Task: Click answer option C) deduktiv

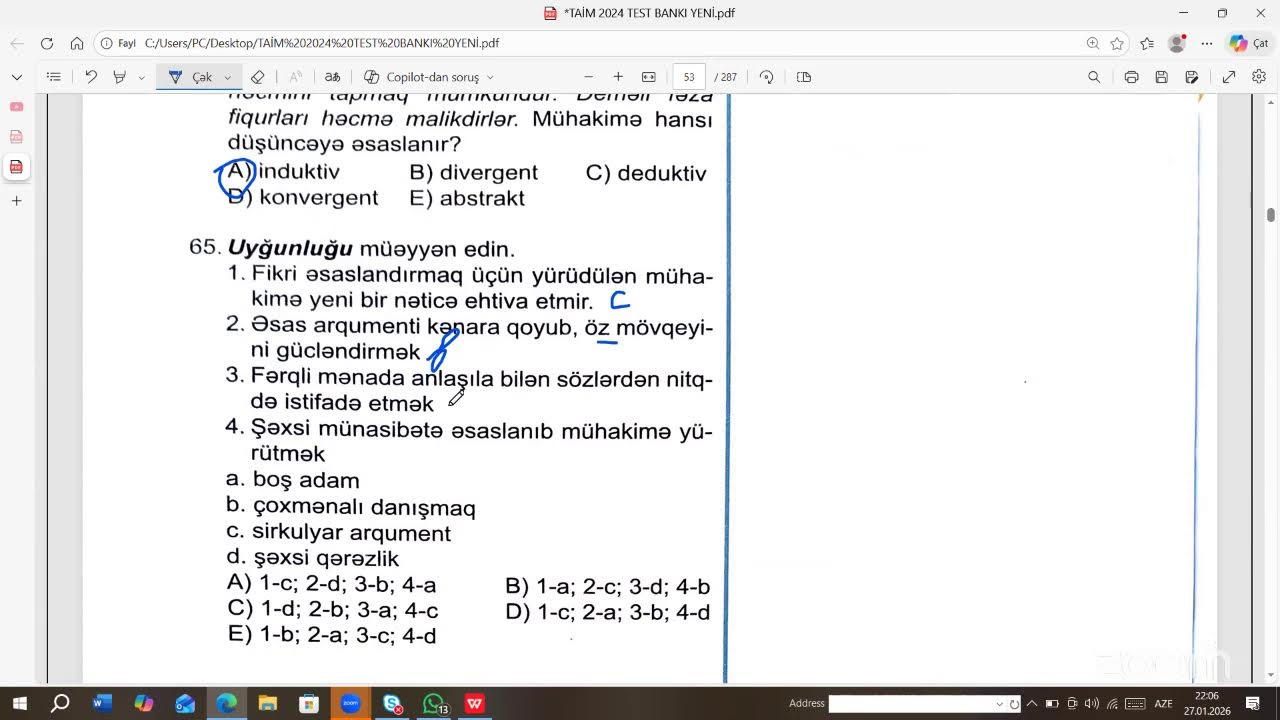Action: [x=646, y=173]
